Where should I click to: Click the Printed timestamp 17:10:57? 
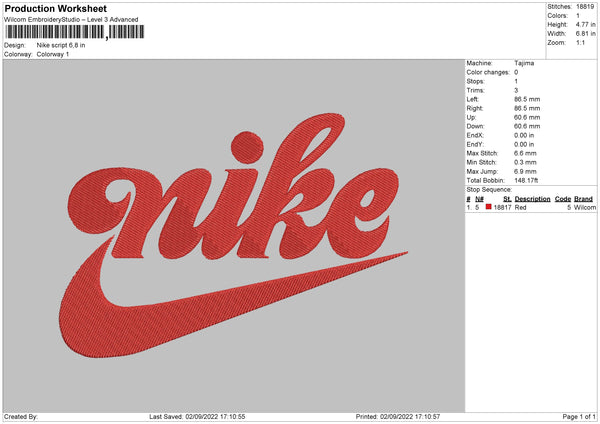tap(427, 416)
